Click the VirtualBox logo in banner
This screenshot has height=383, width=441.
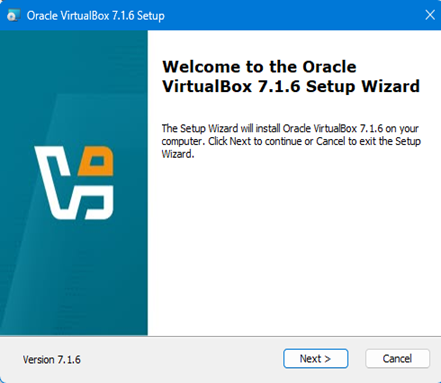coord(74,182)
